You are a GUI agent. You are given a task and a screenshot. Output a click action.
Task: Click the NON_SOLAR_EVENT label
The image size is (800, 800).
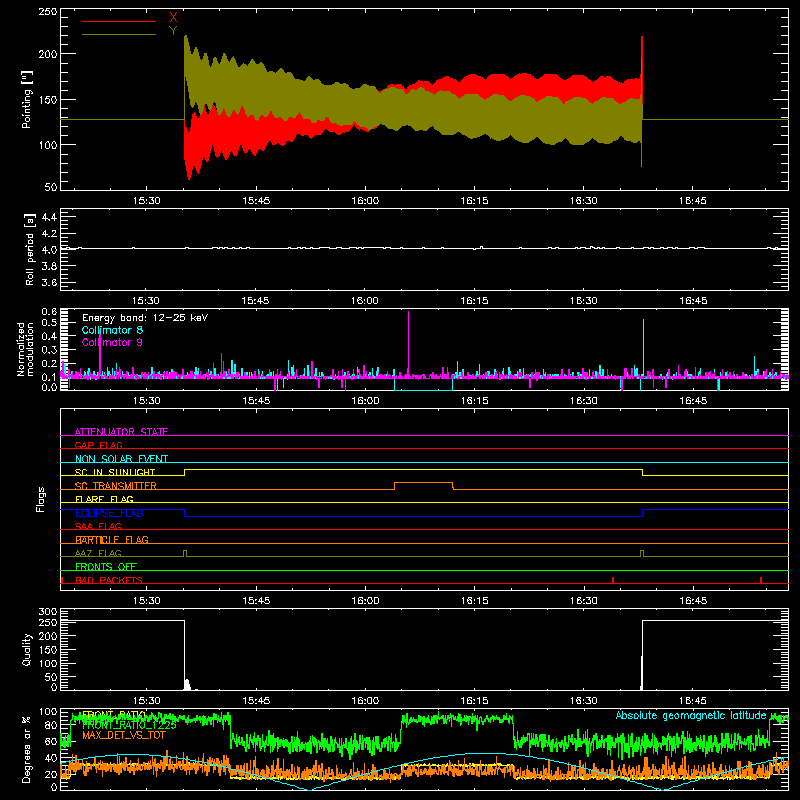(x=121, y=459)
